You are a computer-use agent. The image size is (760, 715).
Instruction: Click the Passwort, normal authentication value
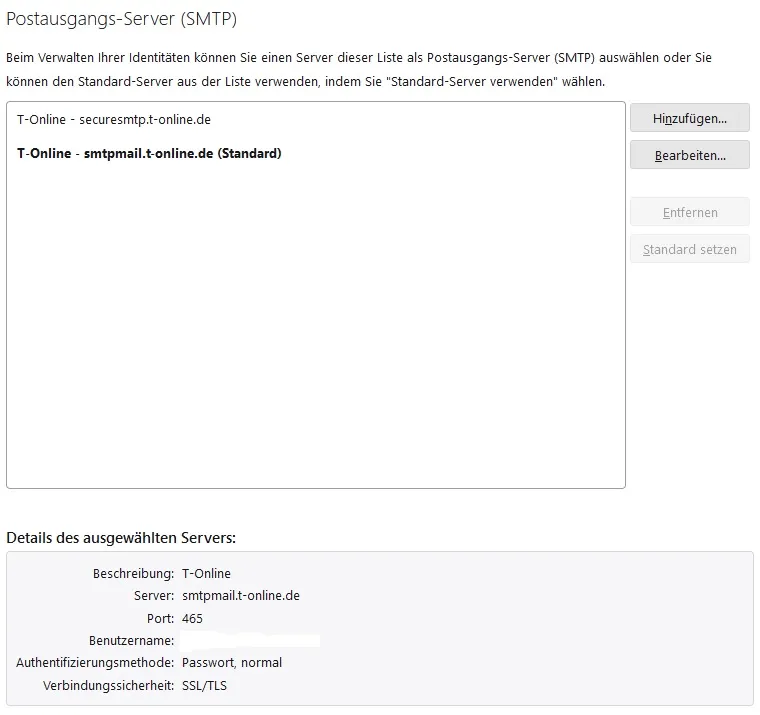232,663
